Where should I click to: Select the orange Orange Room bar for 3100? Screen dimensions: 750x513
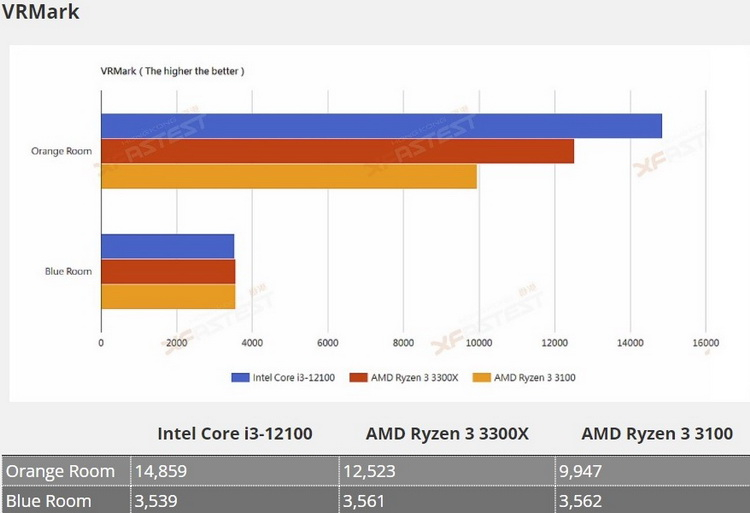click(288, 176)
